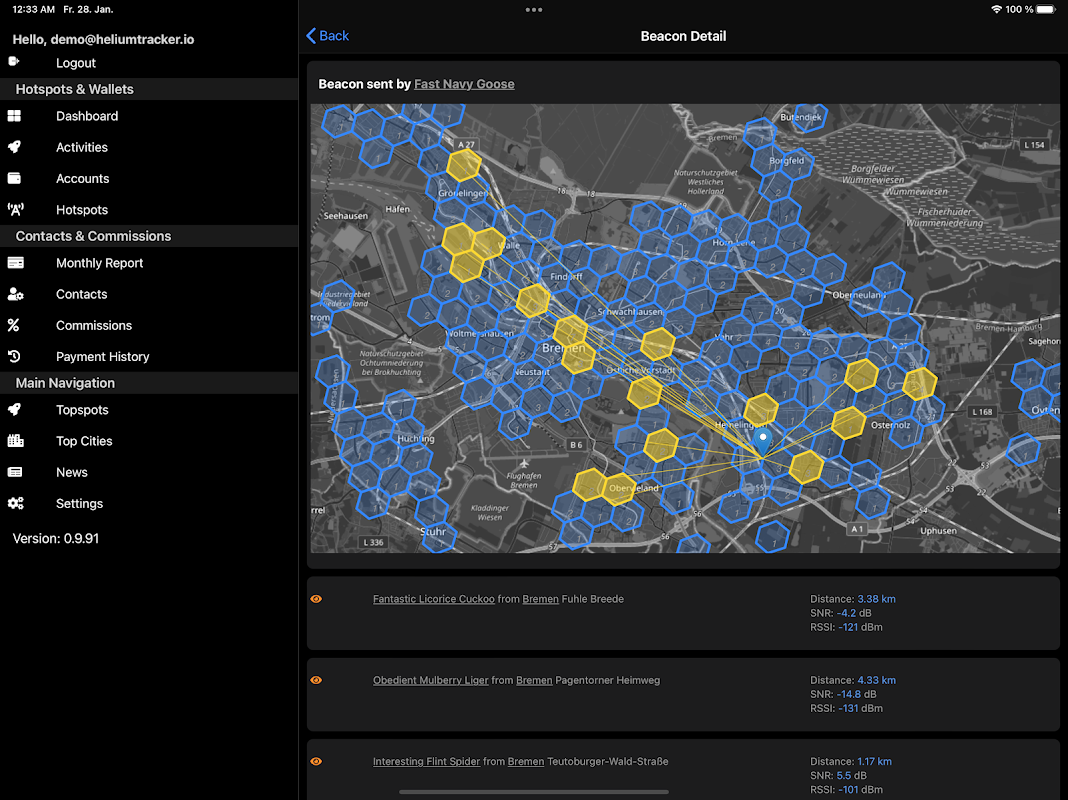Screen dimensions: 1068x800
Task: Toggle eye icon for Obedient Mulberry Liger
Action: 316,680
